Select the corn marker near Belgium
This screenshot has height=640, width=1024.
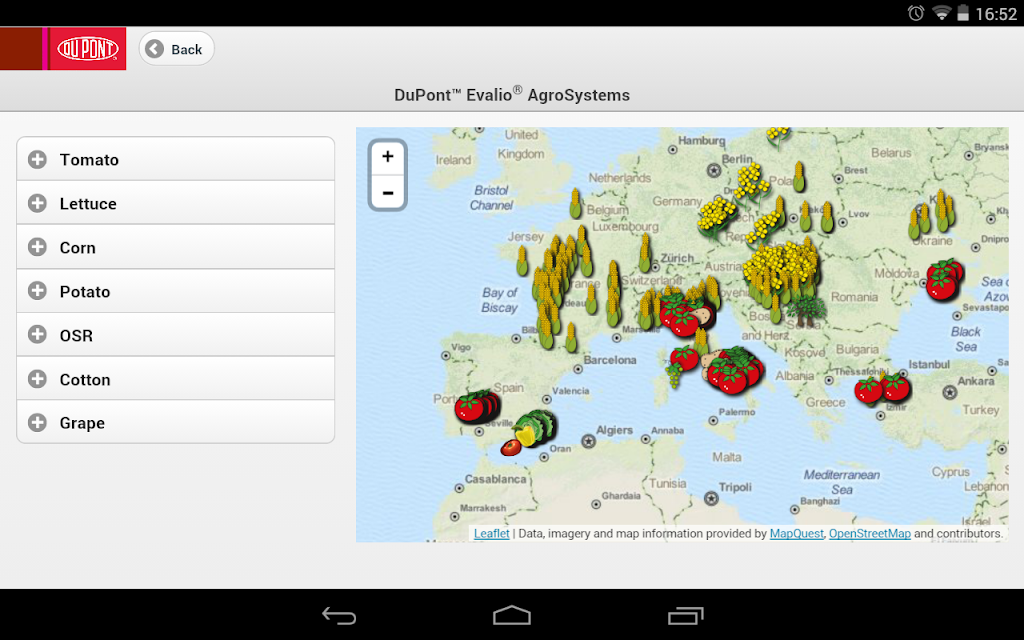[575, 203]
